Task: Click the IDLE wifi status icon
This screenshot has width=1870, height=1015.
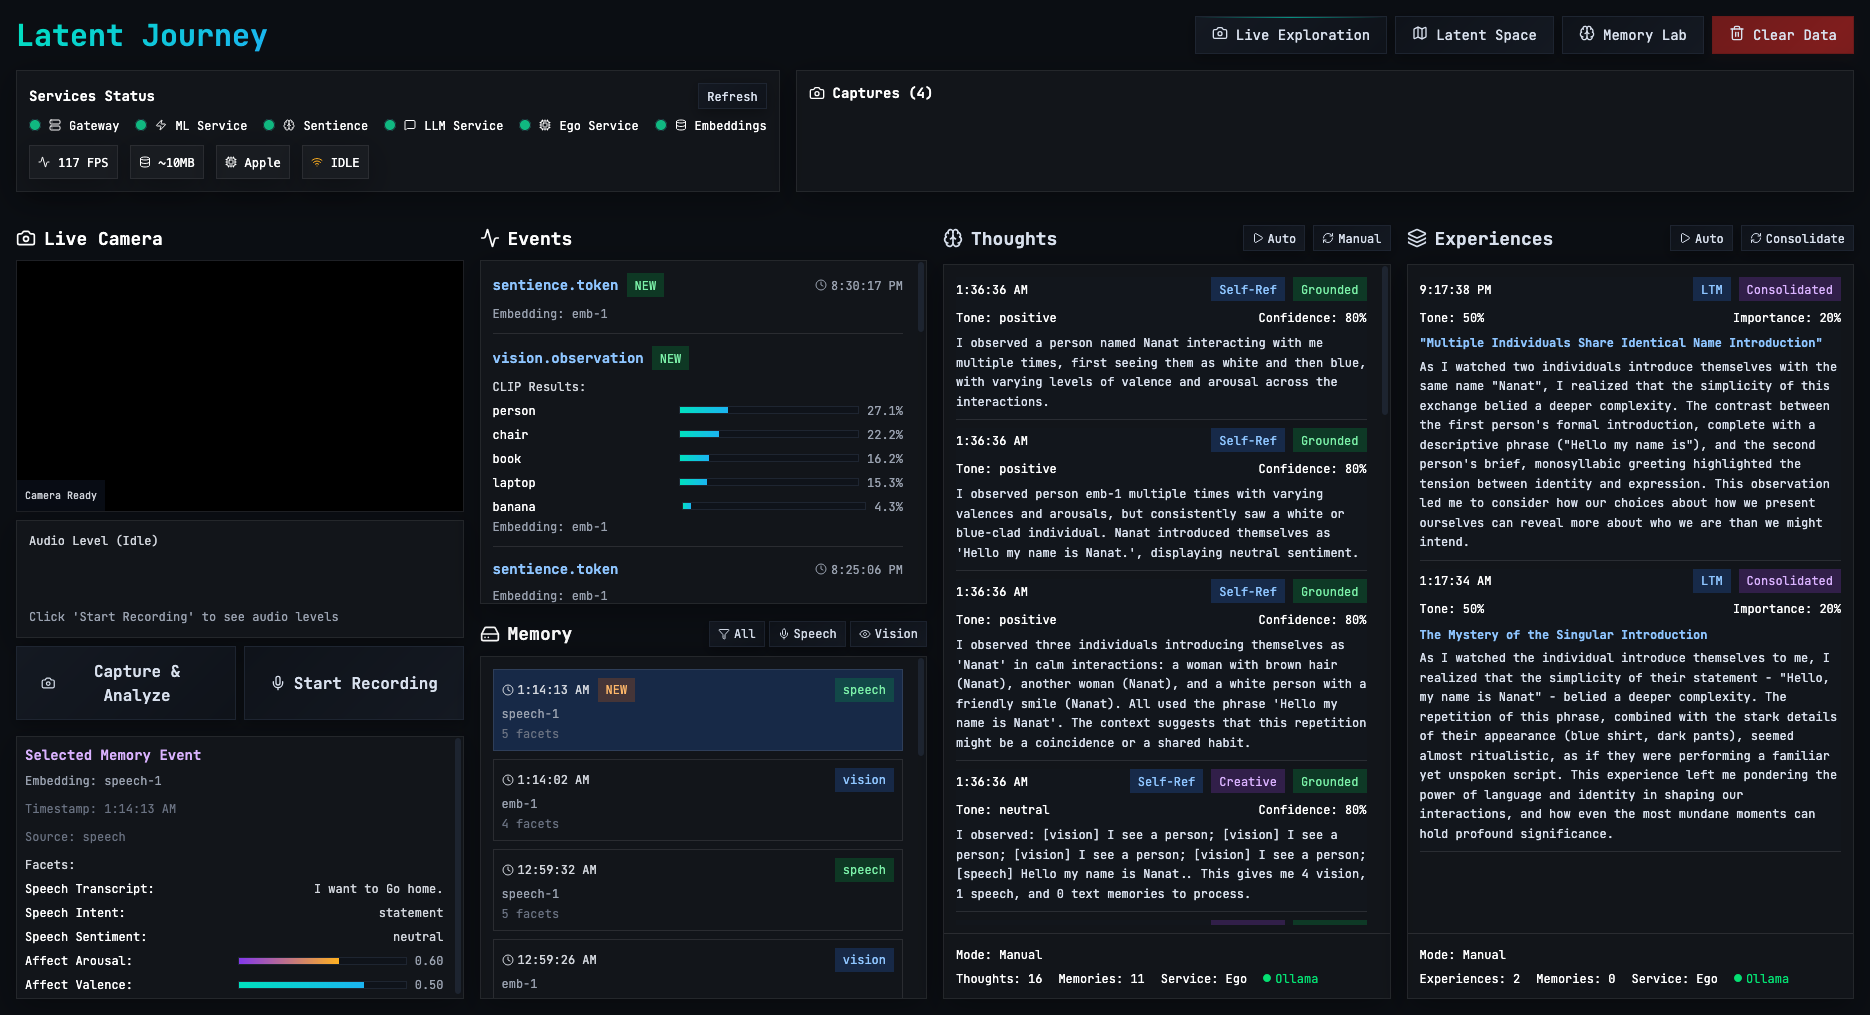Action: point(317,161)
